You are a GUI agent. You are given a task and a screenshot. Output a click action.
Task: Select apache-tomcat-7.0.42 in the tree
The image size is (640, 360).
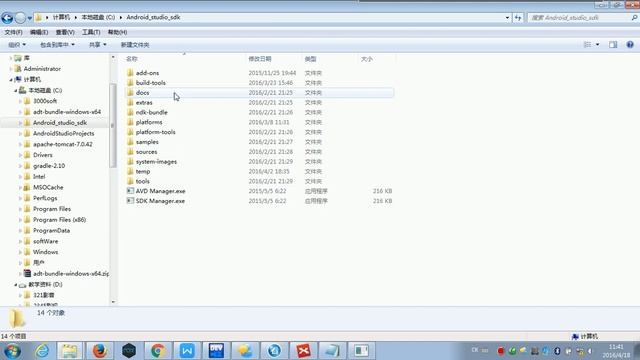point(62,144)
